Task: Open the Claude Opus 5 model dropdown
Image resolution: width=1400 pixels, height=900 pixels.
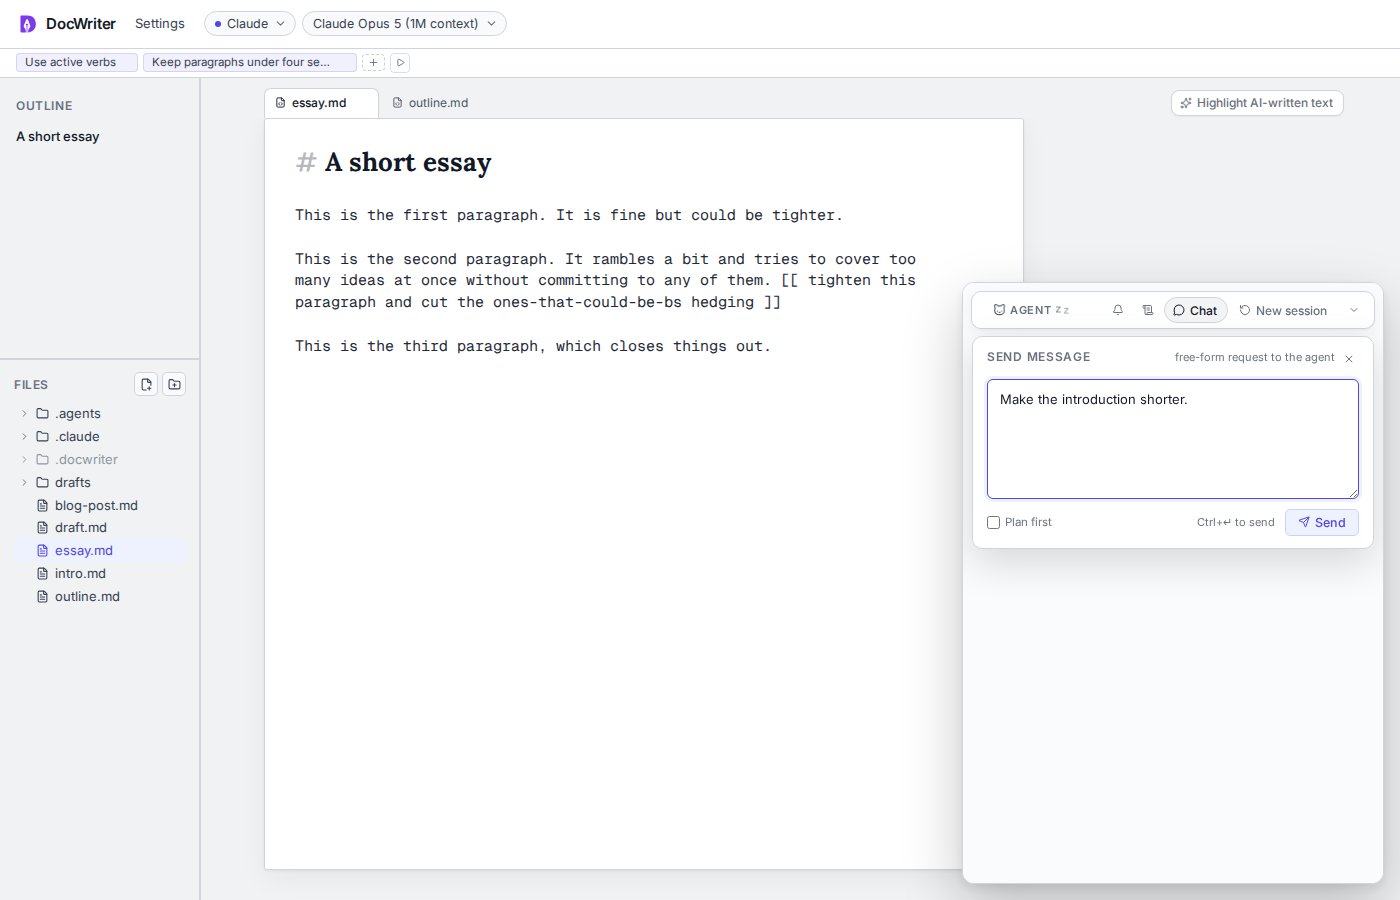Action: pyautogui.click(x=404, y=23)
